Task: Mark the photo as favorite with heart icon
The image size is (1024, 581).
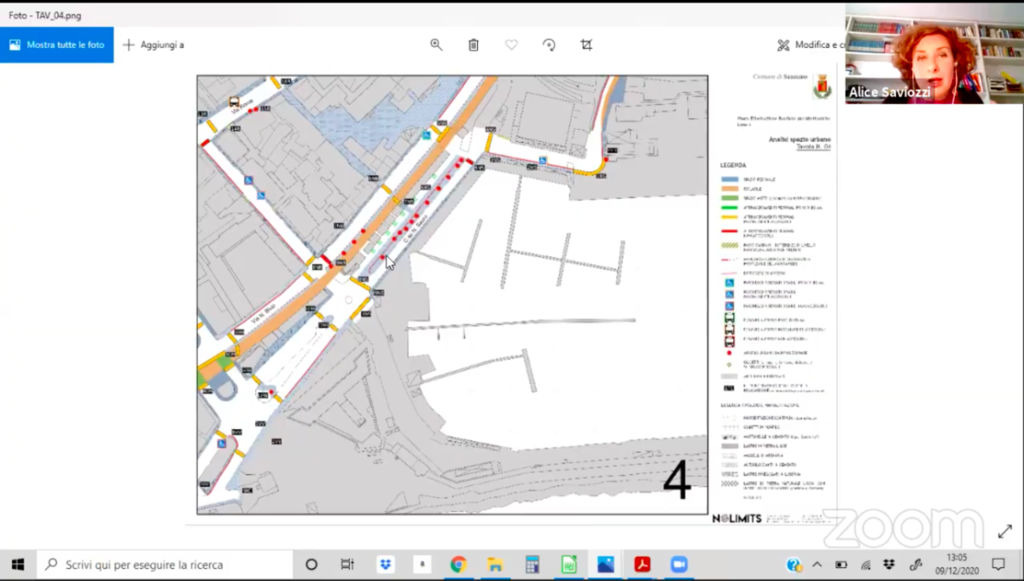Action: pos(511,45)
